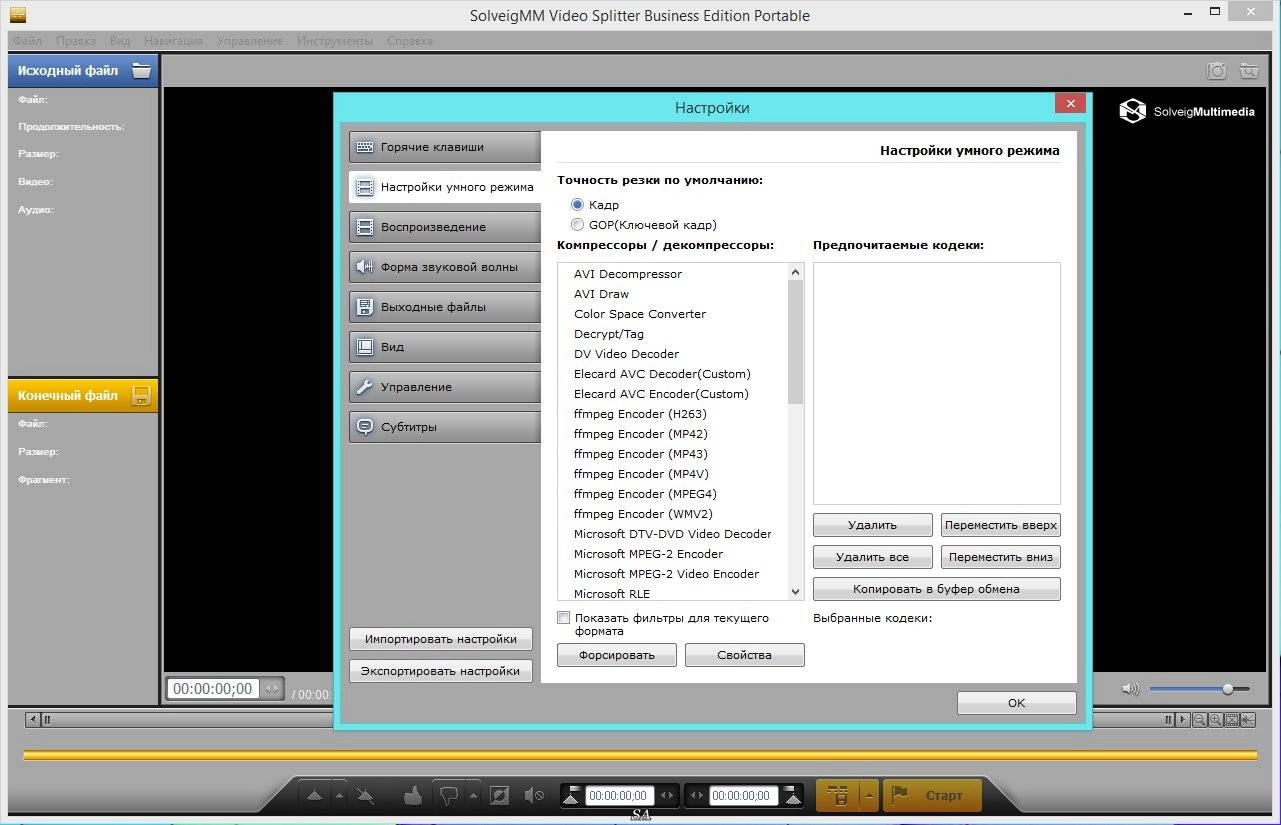The width and height of the screenshot is (1281, 825).
Task: Click the orange timeline bar
Action: [x=640, y=755]
